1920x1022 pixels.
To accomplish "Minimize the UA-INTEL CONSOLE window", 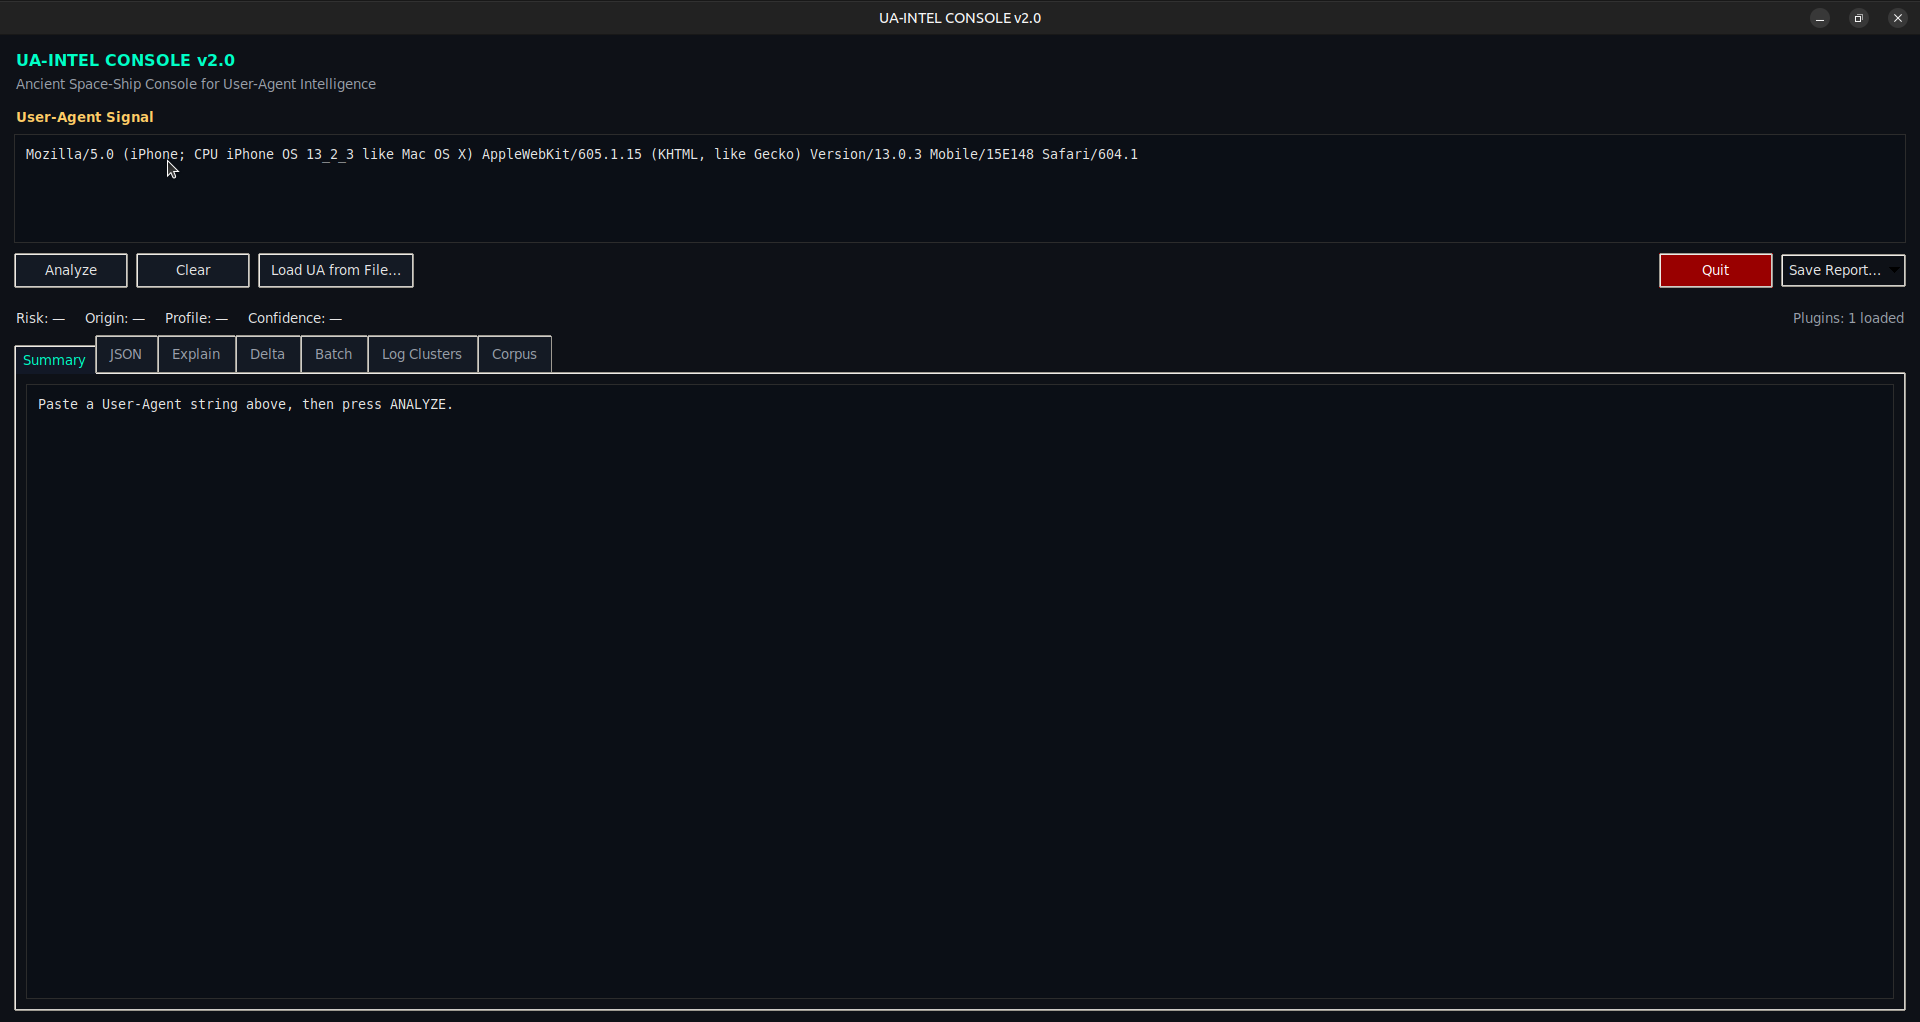I will (1820, 18).
